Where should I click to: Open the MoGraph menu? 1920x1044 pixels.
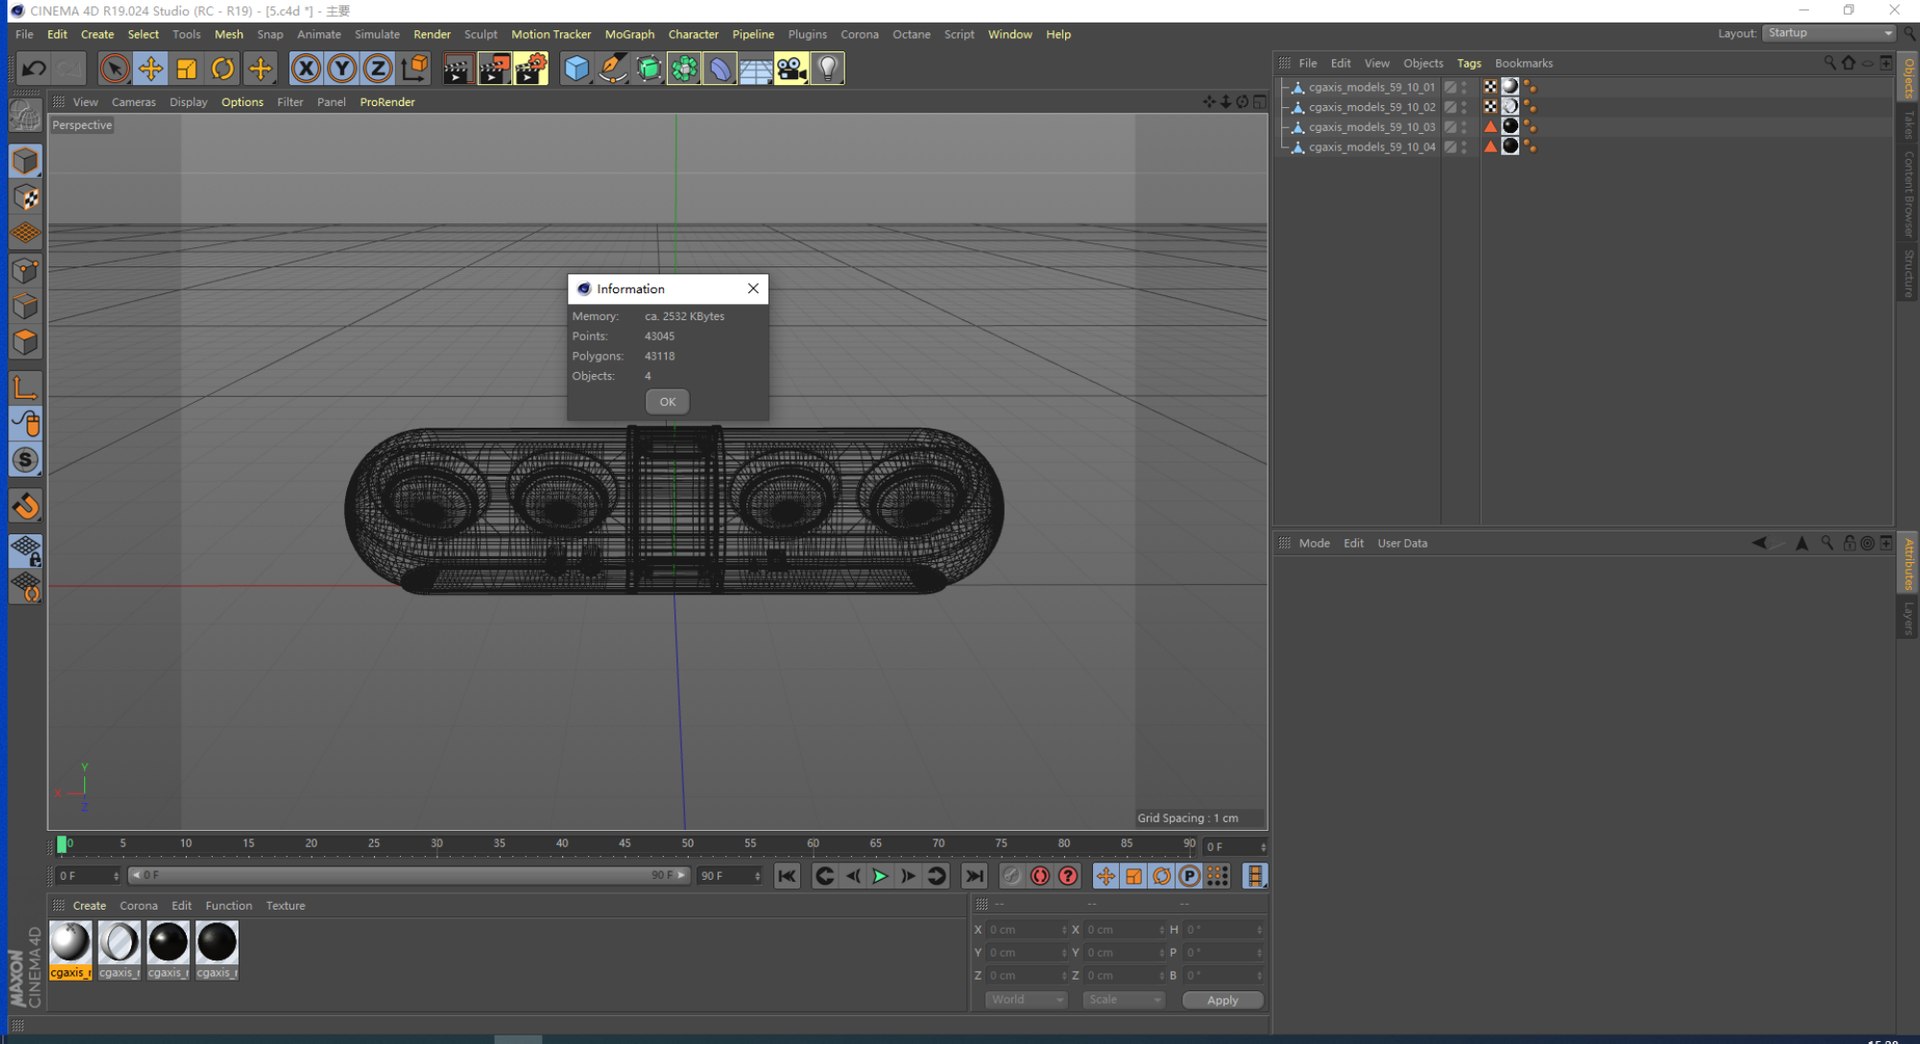(x=629, y=34)
